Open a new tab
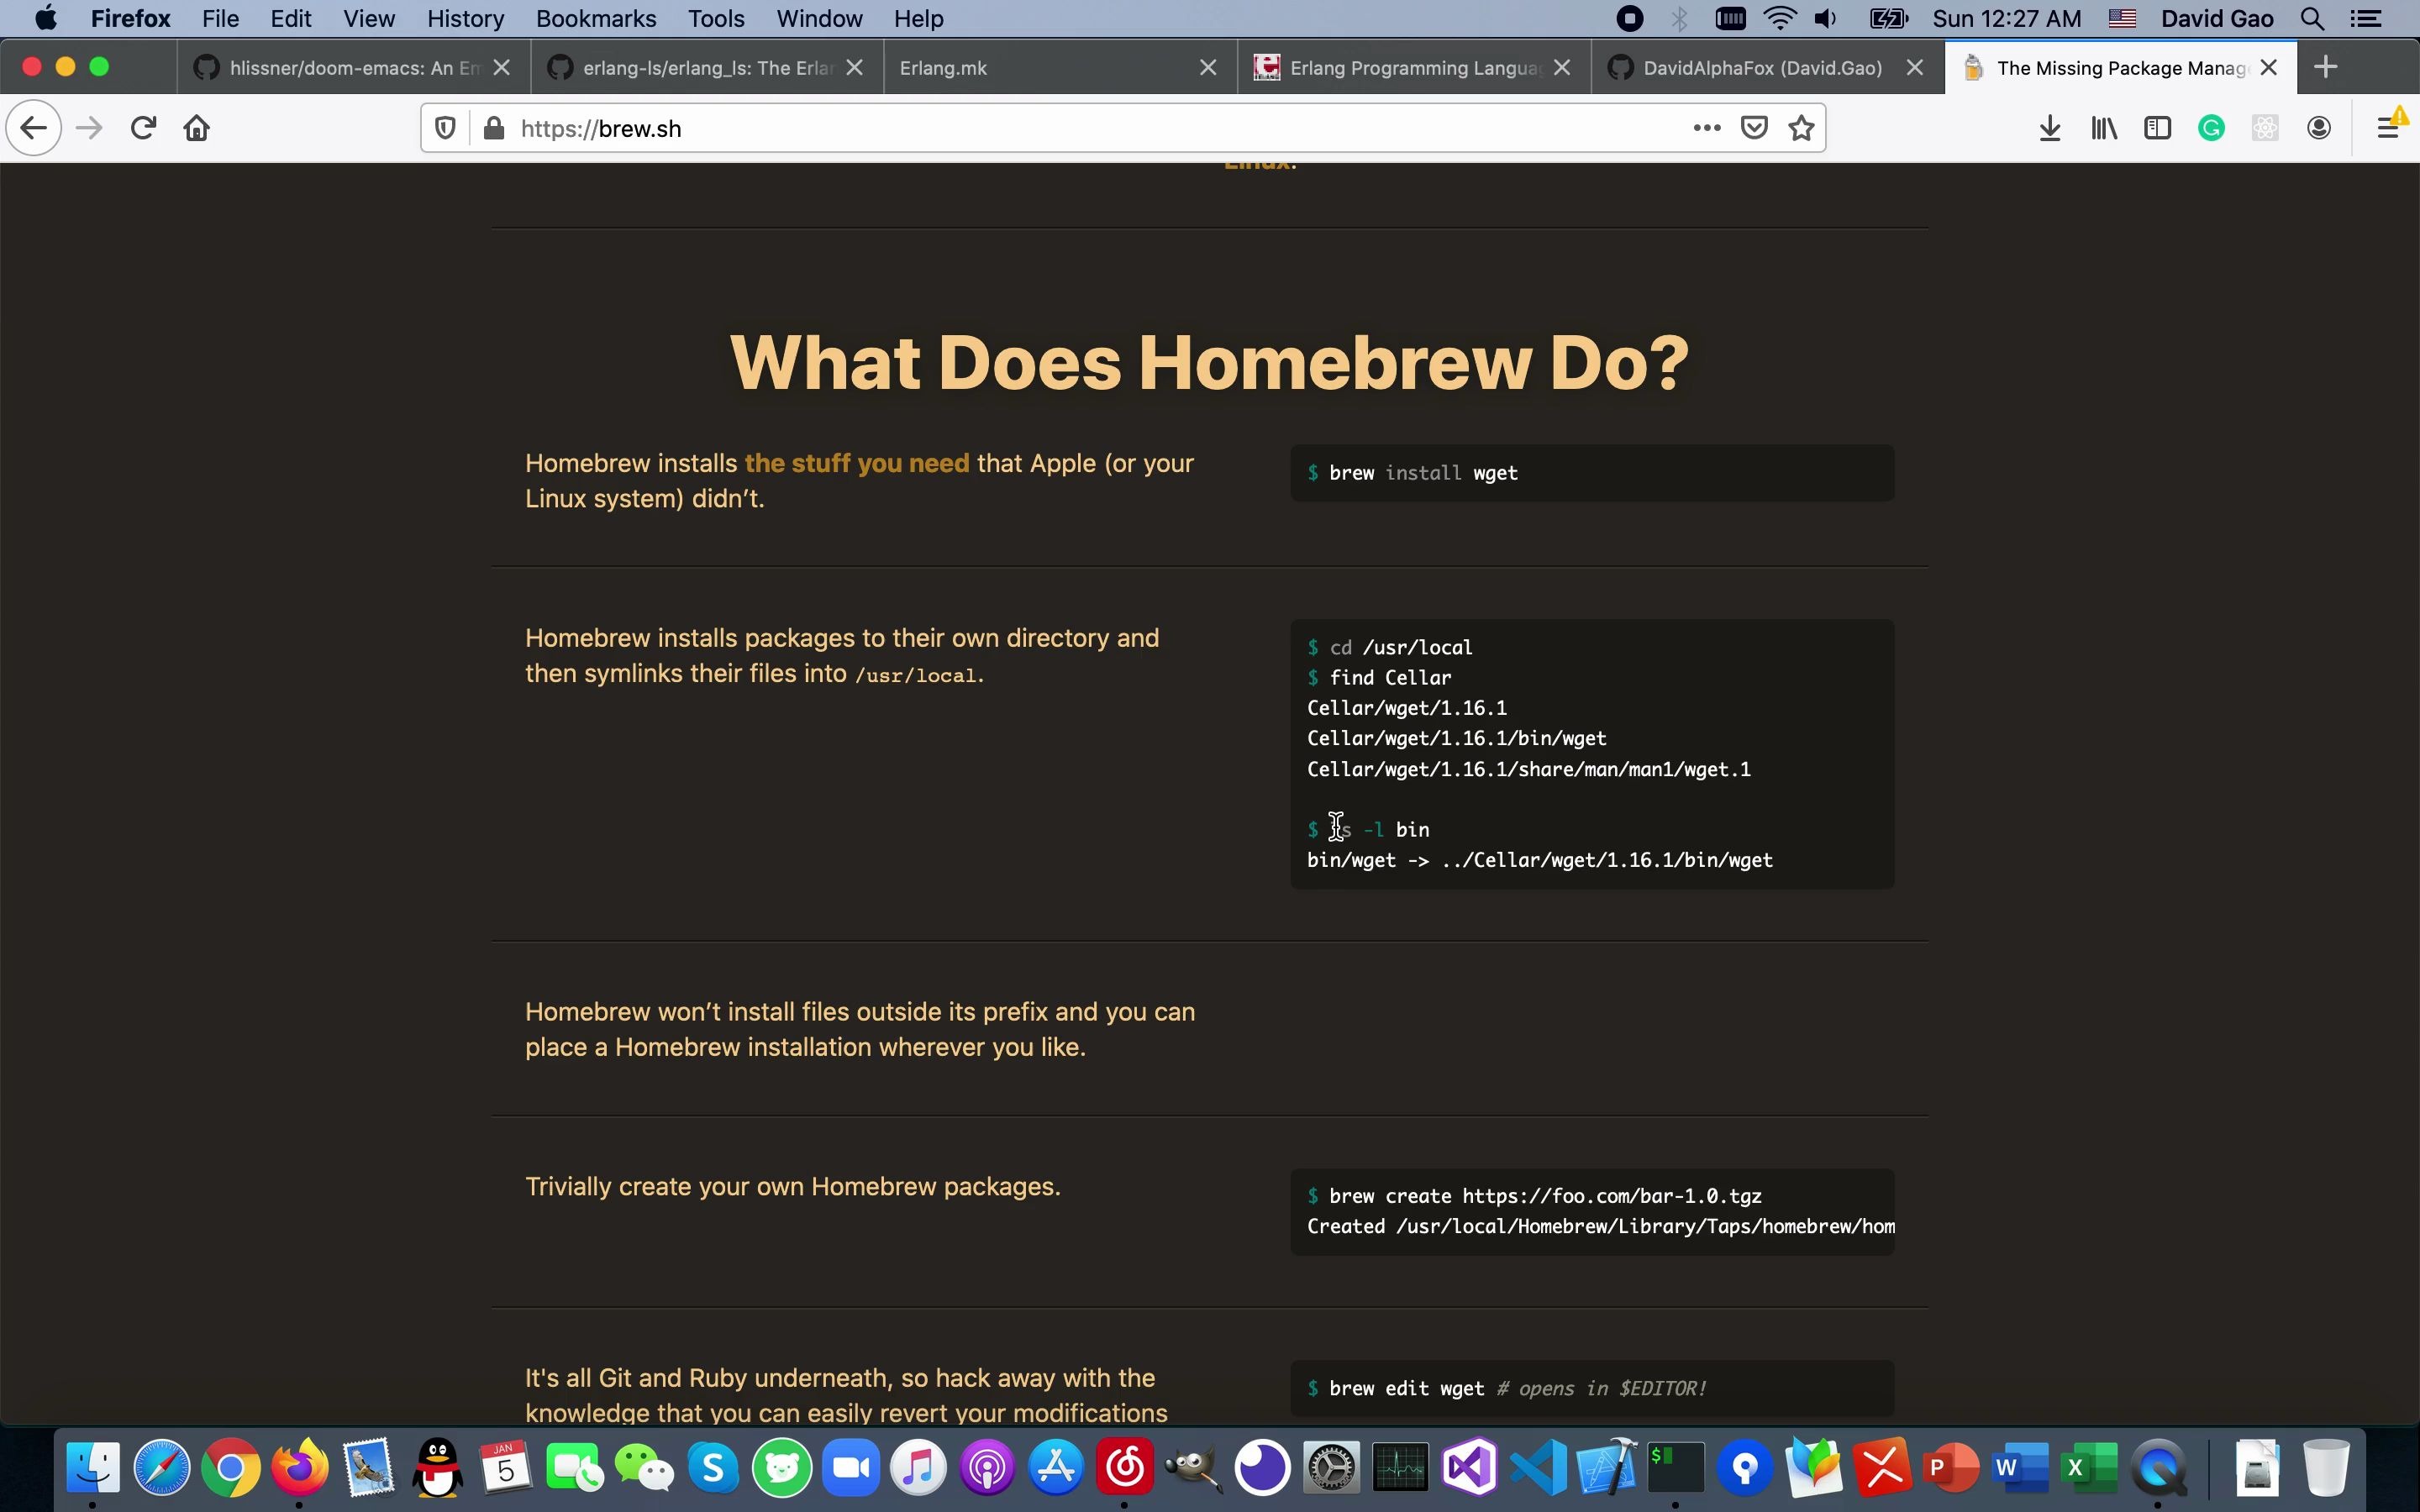Viewport: 2420px width, 1512px height. [x=2326, y=67]
